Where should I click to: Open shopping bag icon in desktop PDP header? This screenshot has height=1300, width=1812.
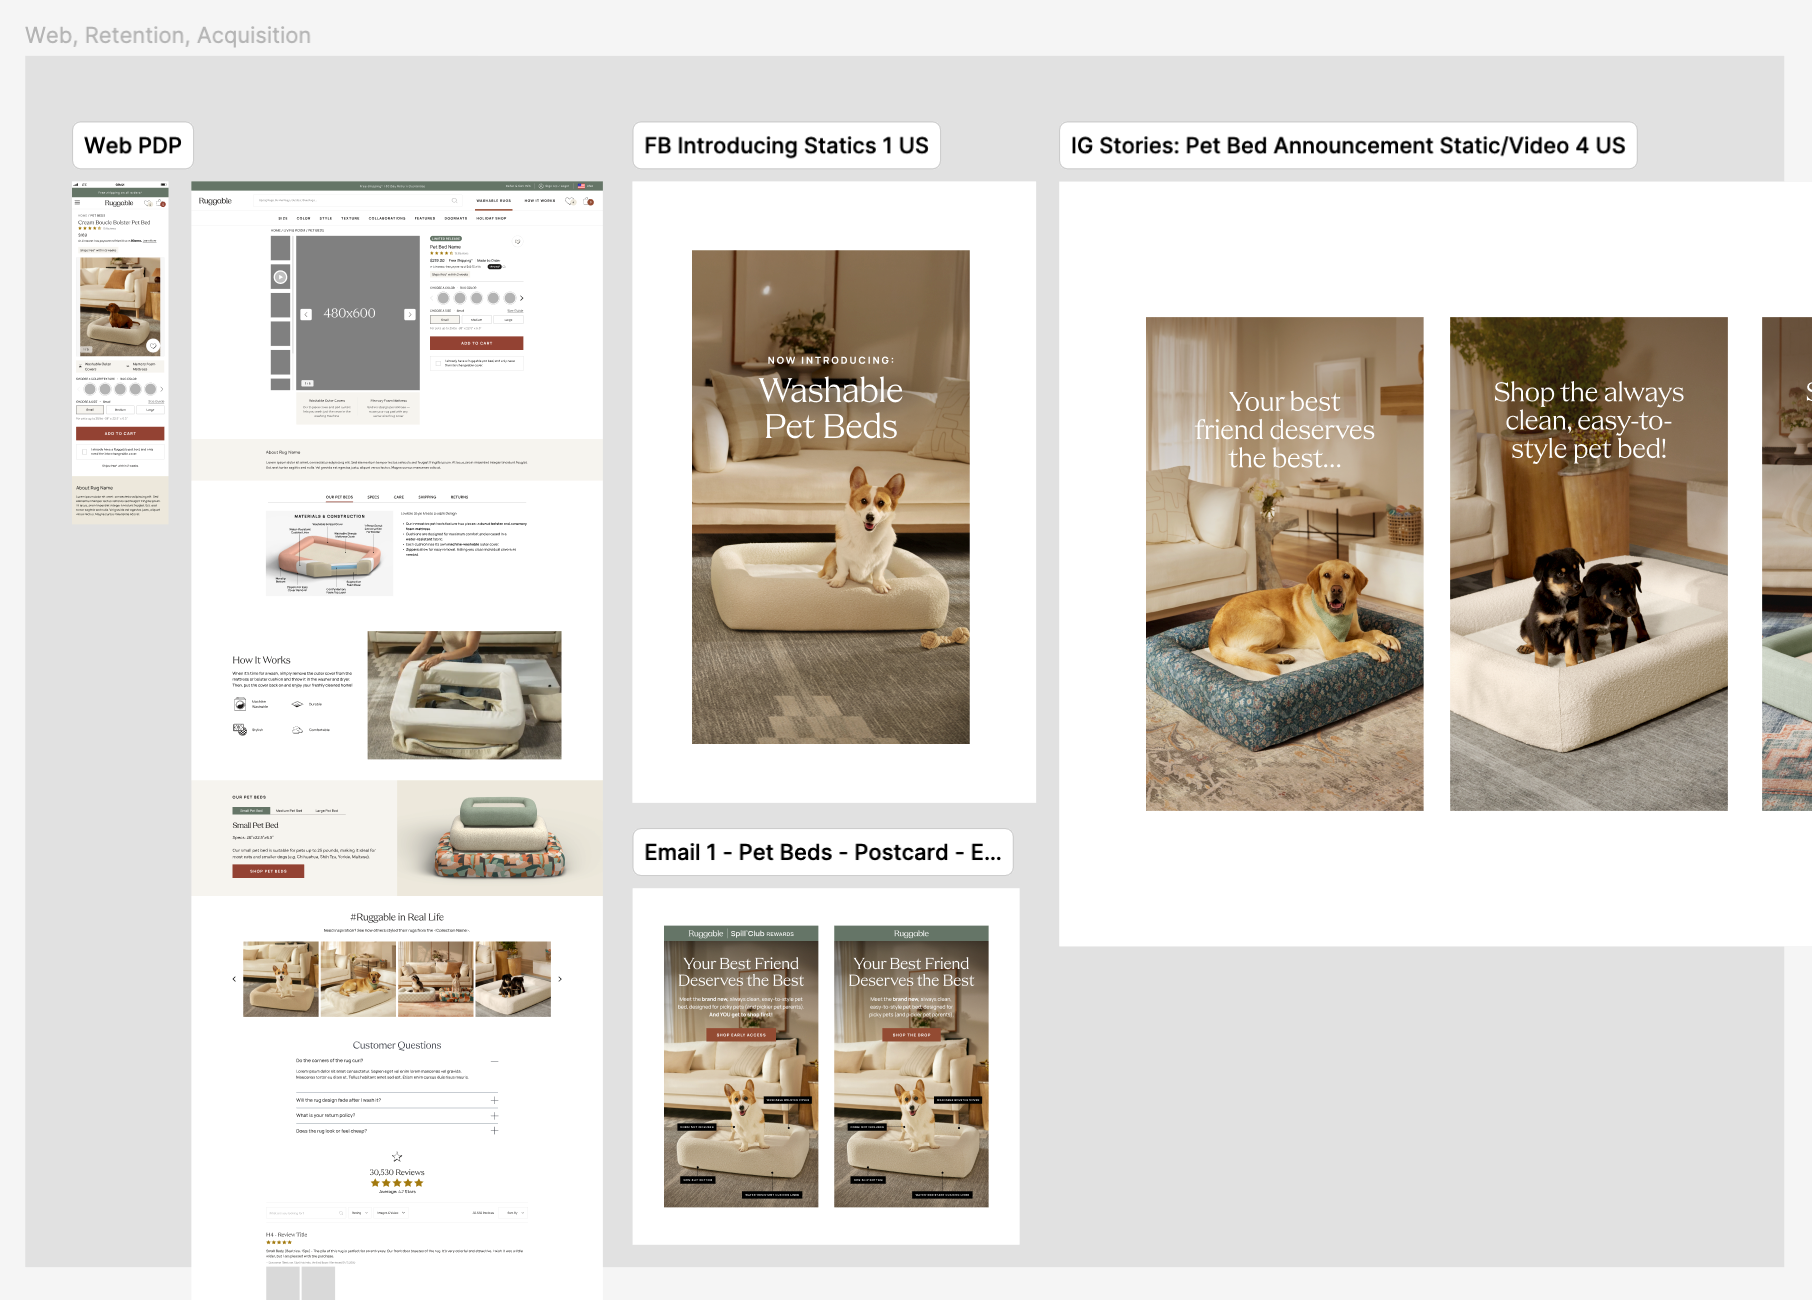[x=589, y=201]
